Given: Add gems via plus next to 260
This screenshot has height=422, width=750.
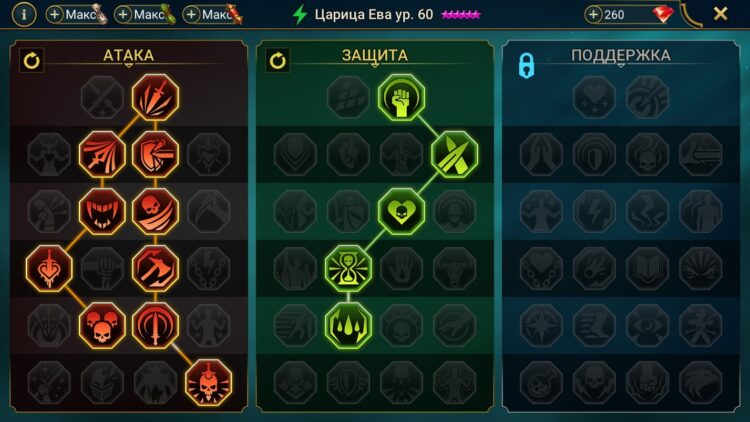Looking at the screenshot, I should (x=593, y=15).
